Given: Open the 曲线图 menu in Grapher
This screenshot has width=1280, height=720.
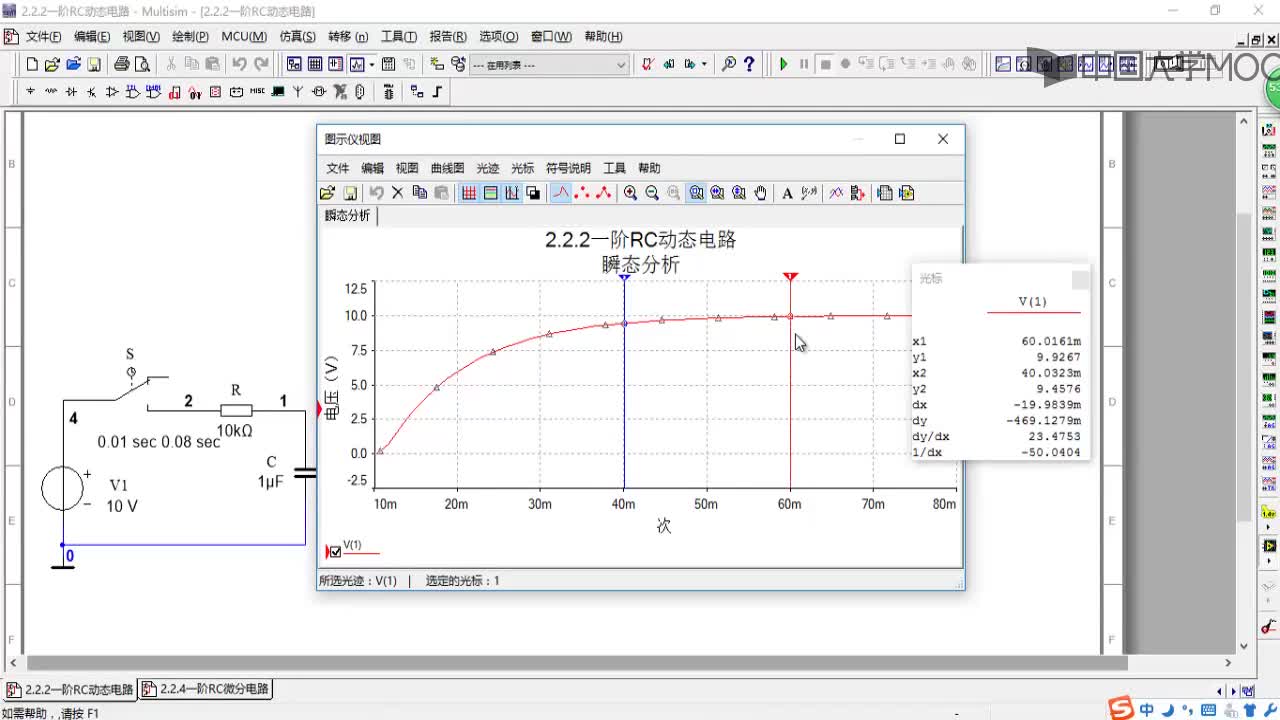Looking at the screenshot, I should pos(448,168).
